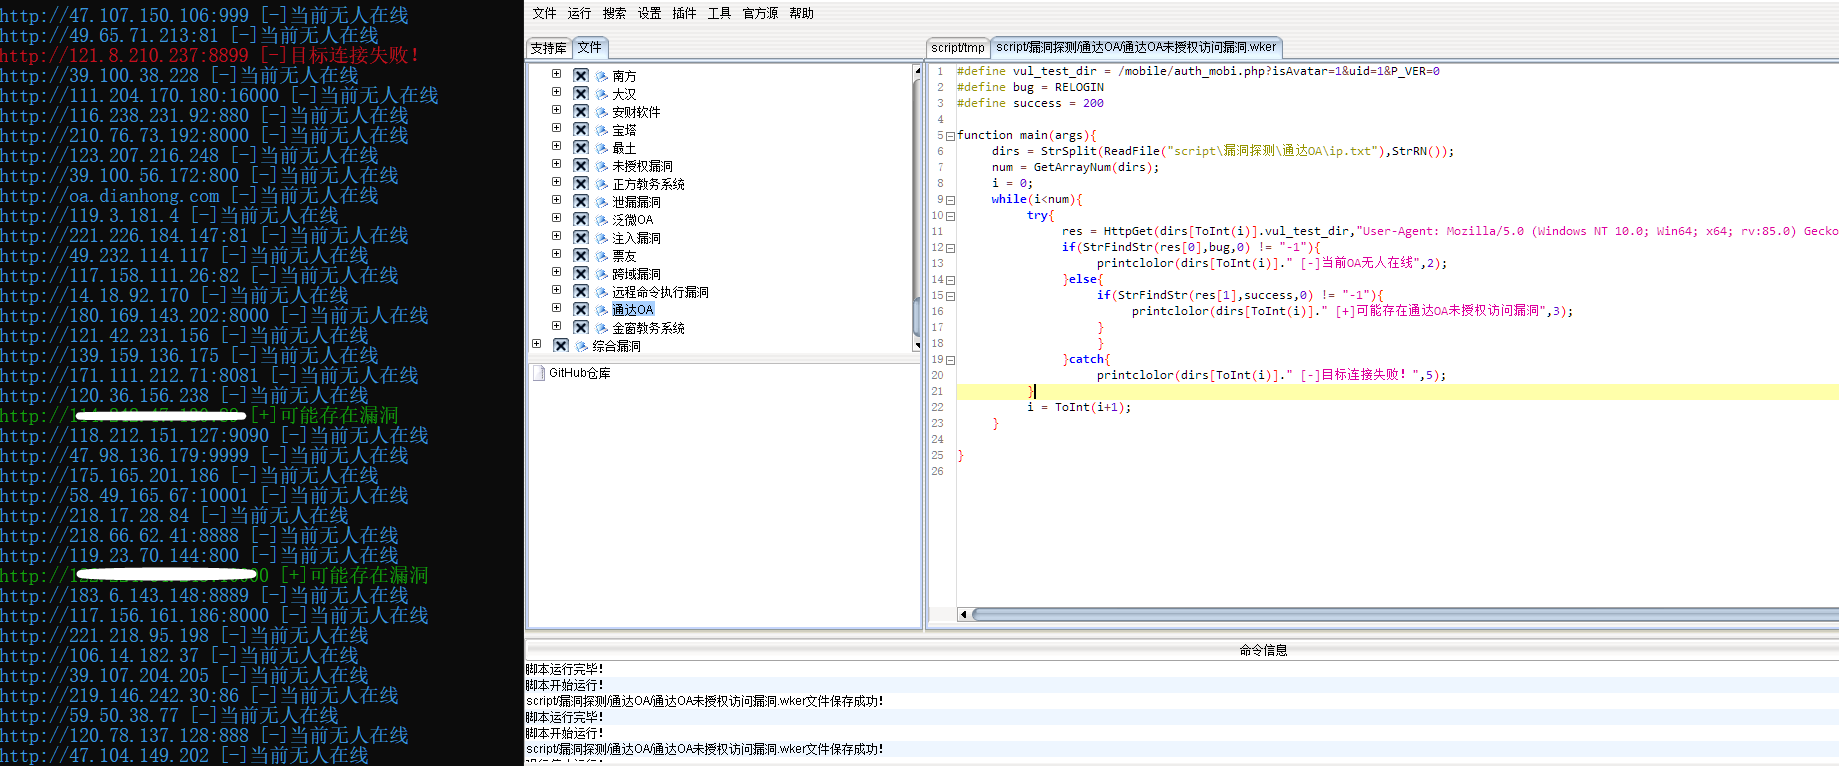Click the folder icon beside 票友
Image resolution: width=1839 pixels, height=766 pixels.
[602, 256]
